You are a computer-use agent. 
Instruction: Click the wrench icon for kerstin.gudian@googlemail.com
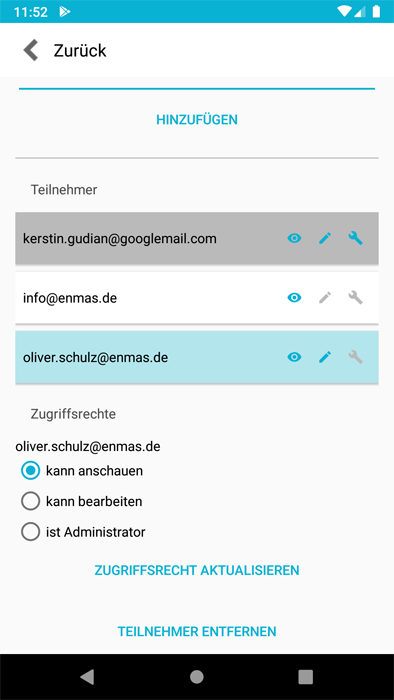(356, 239)
